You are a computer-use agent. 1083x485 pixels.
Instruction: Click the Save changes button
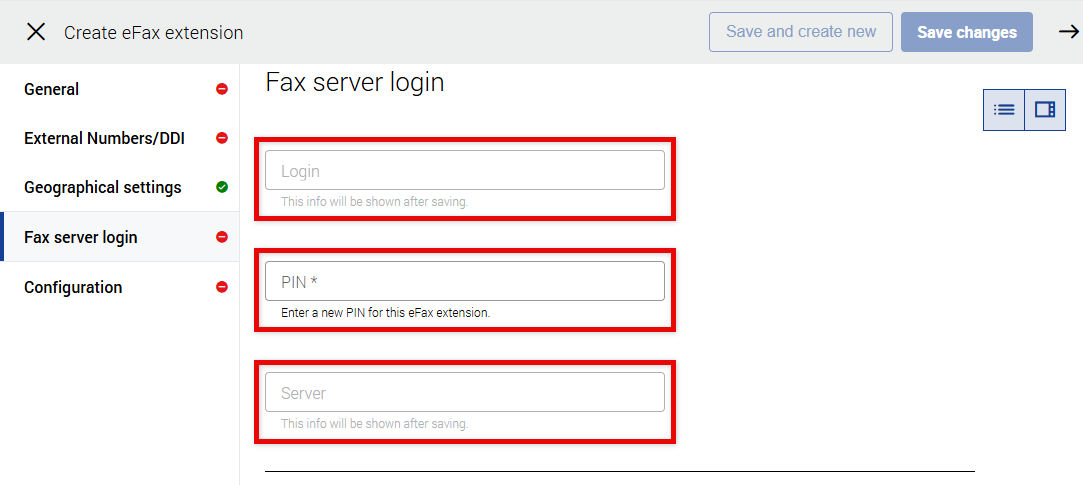coord(966,32)
